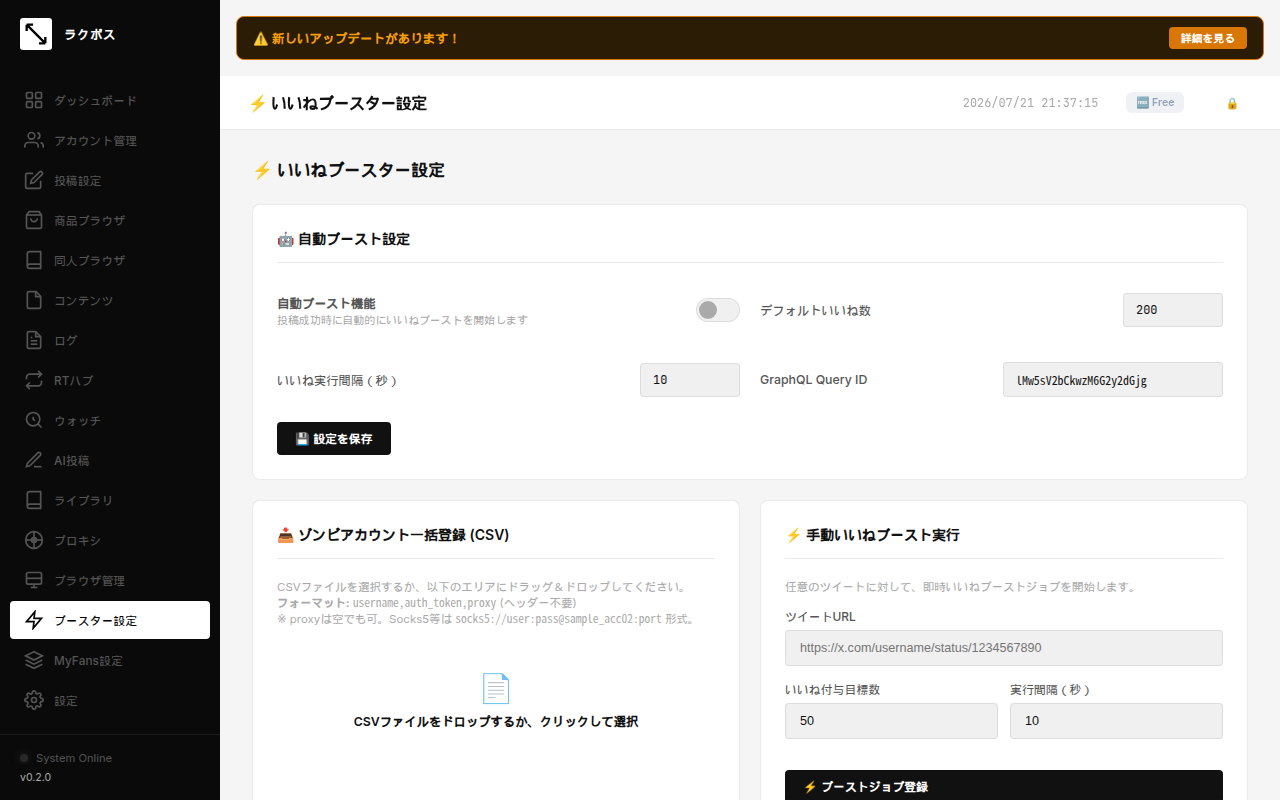
Task: Click CSVファイルをドロップ upload area text
Action: 496,721
